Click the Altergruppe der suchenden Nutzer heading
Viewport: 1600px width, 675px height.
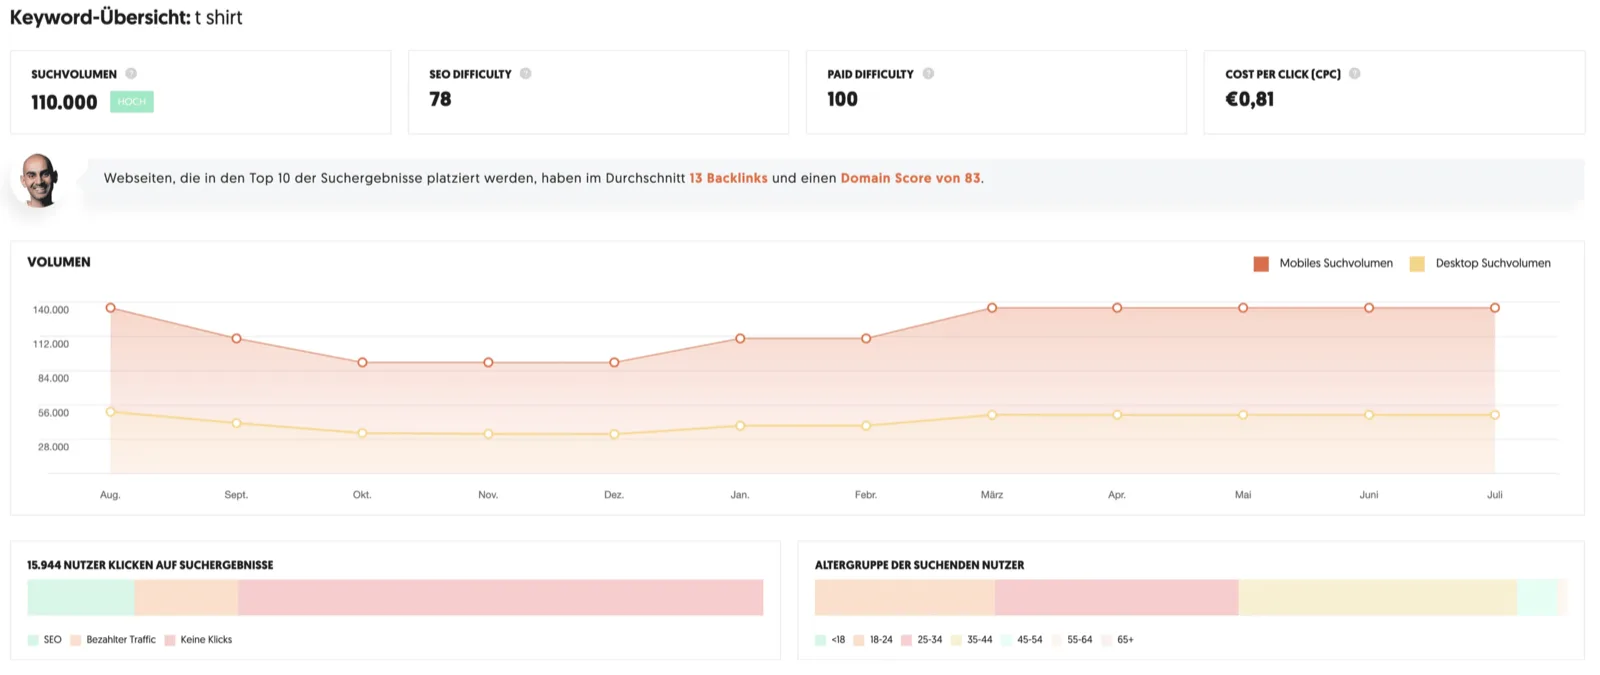coord(919,565)
